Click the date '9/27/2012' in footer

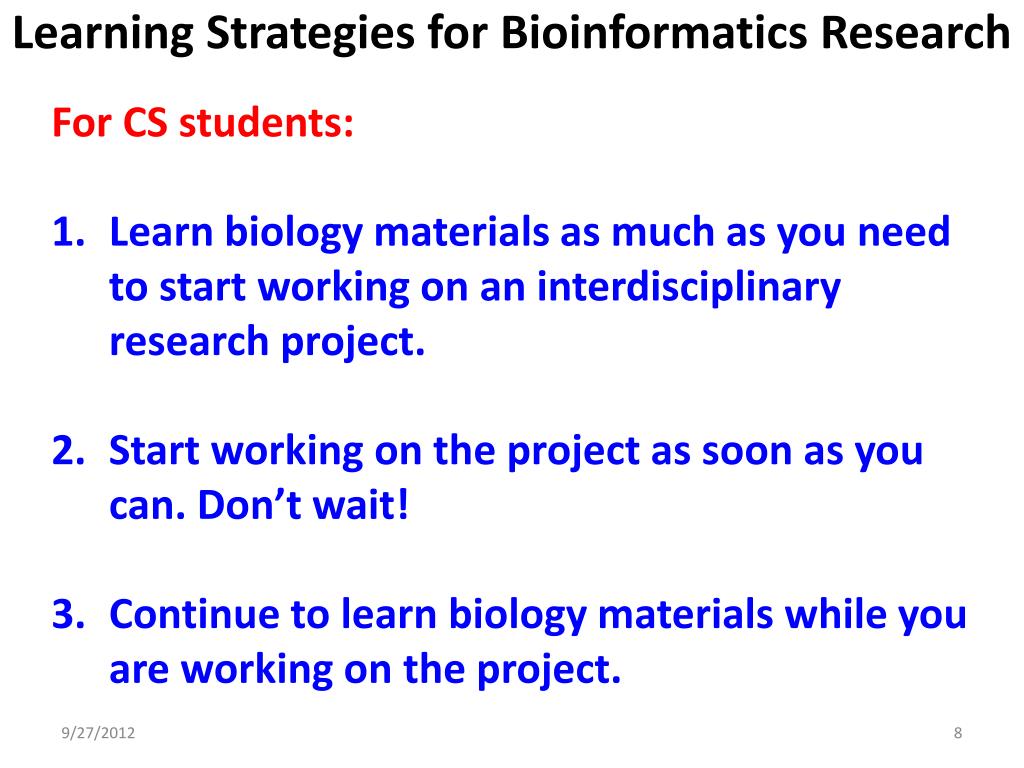point(98,733)
